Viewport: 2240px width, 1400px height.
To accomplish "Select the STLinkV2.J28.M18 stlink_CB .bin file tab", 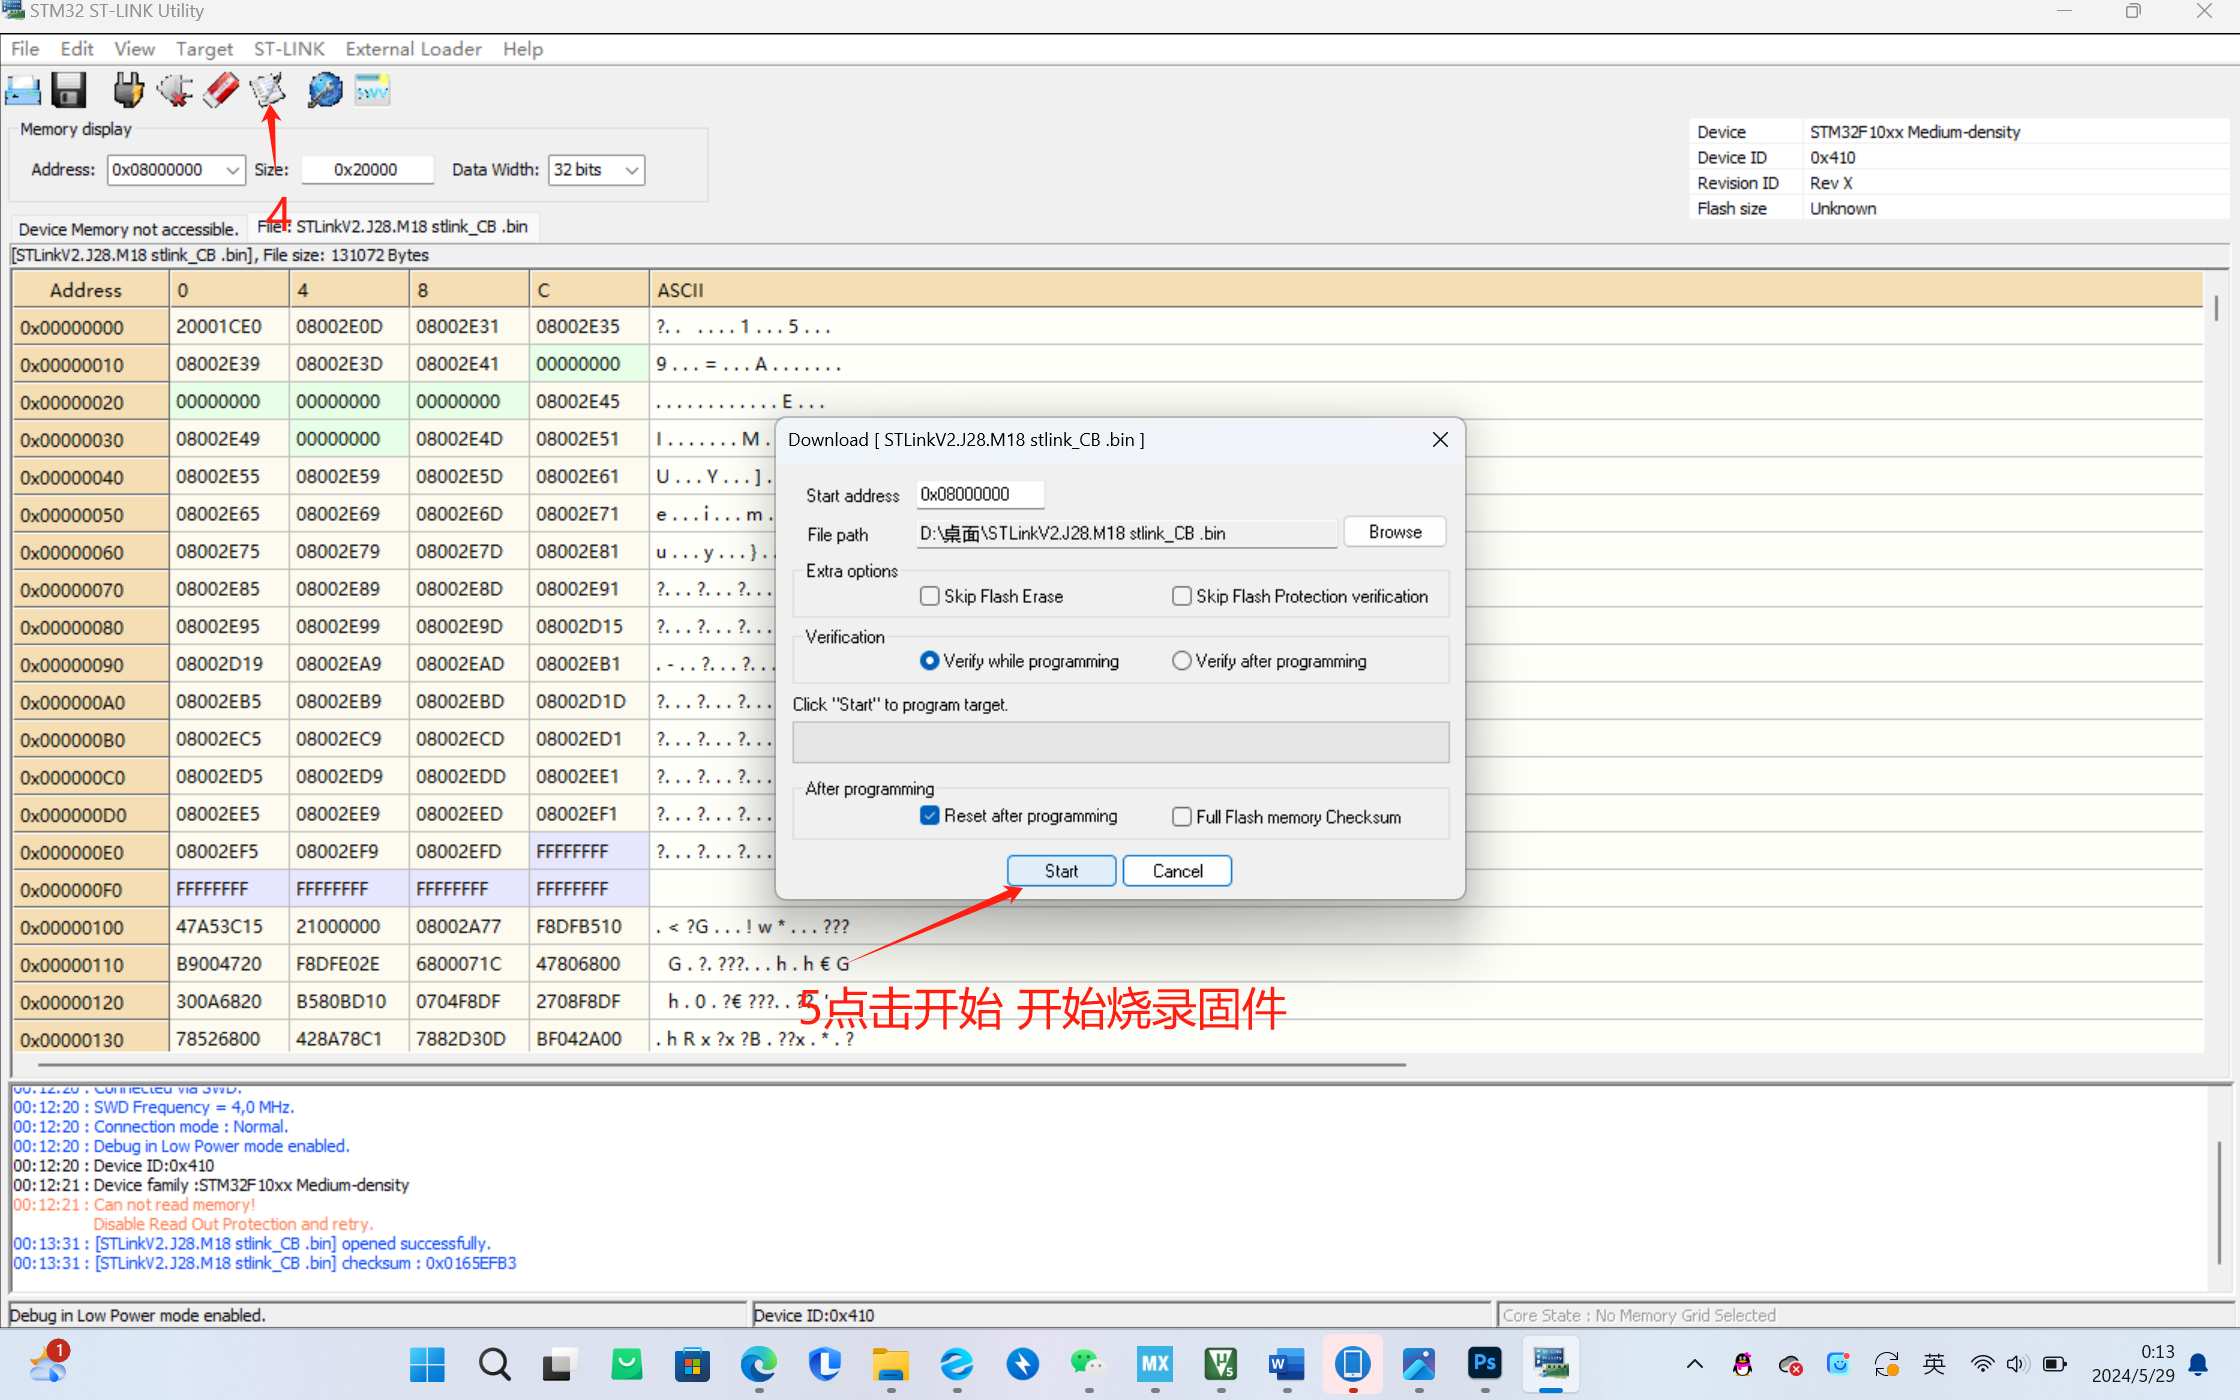I will pyautogui.click(x=394, y=227).
